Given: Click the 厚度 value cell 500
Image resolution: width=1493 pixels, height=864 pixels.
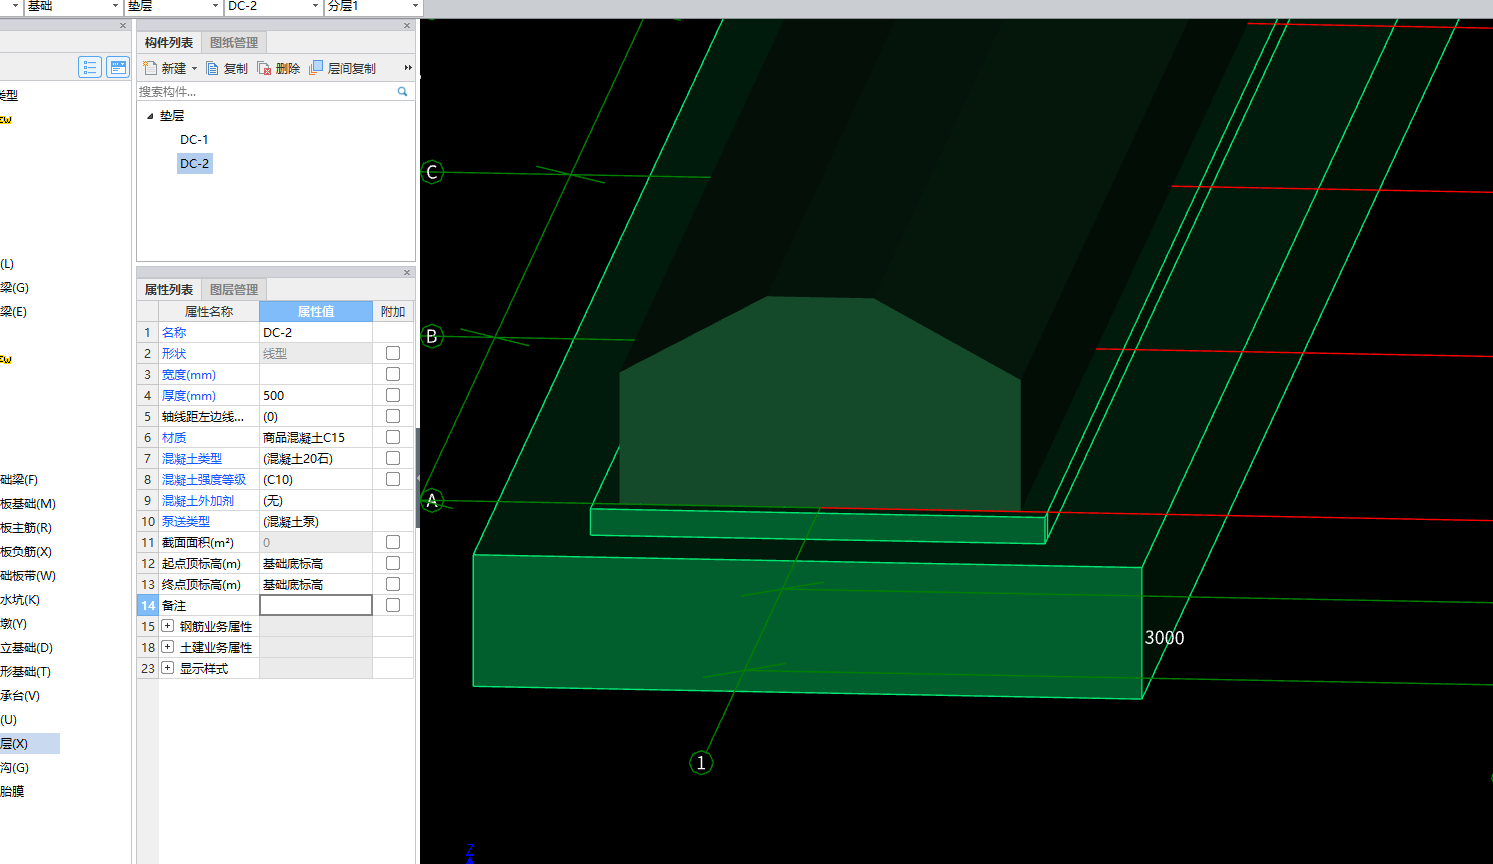Looking at the screenshot, I should (316, 395).
